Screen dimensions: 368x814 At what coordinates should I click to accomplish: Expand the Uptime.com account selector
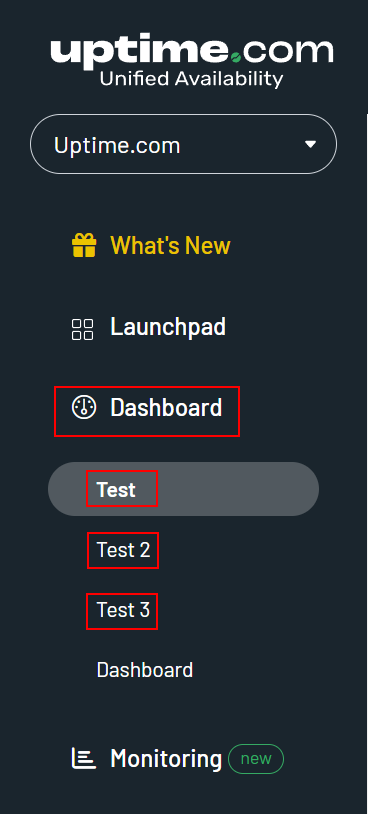point(183,144)
